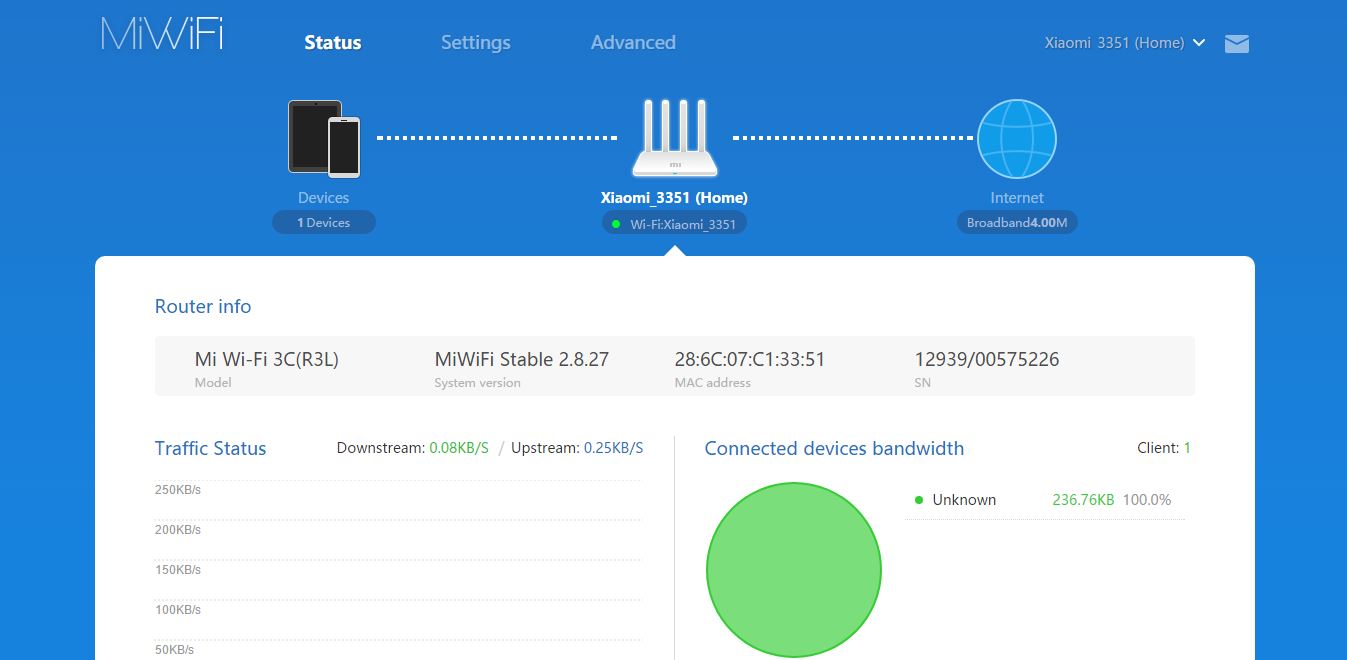Click the Traffic Status heading
Image resolution: width=1347 pixels, height=660 pixels.
tap(211, 448)
